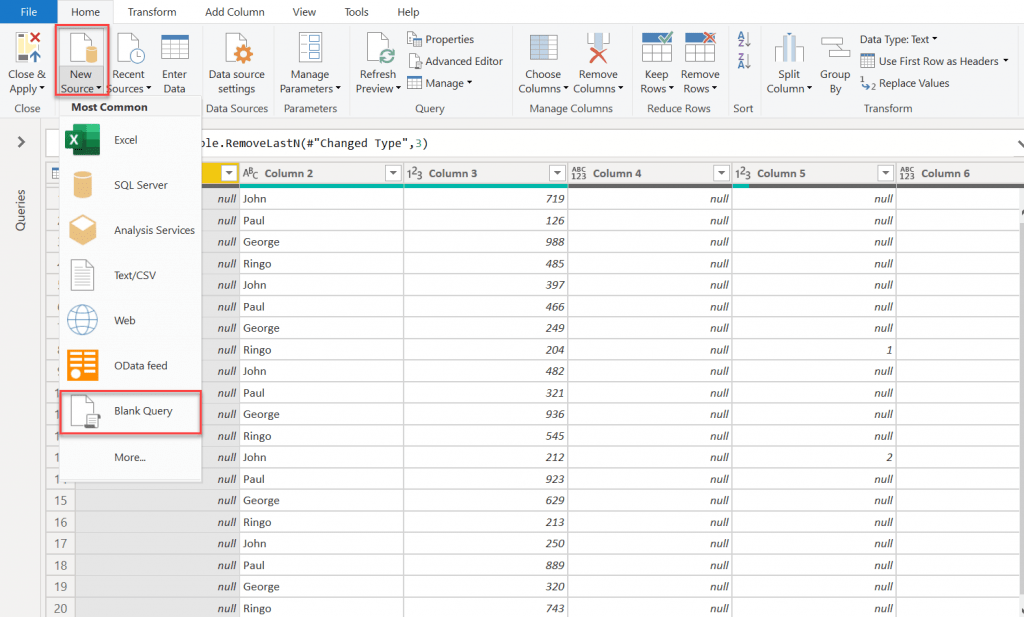
Task: Select OData feed data source
Action: point(129,365)
